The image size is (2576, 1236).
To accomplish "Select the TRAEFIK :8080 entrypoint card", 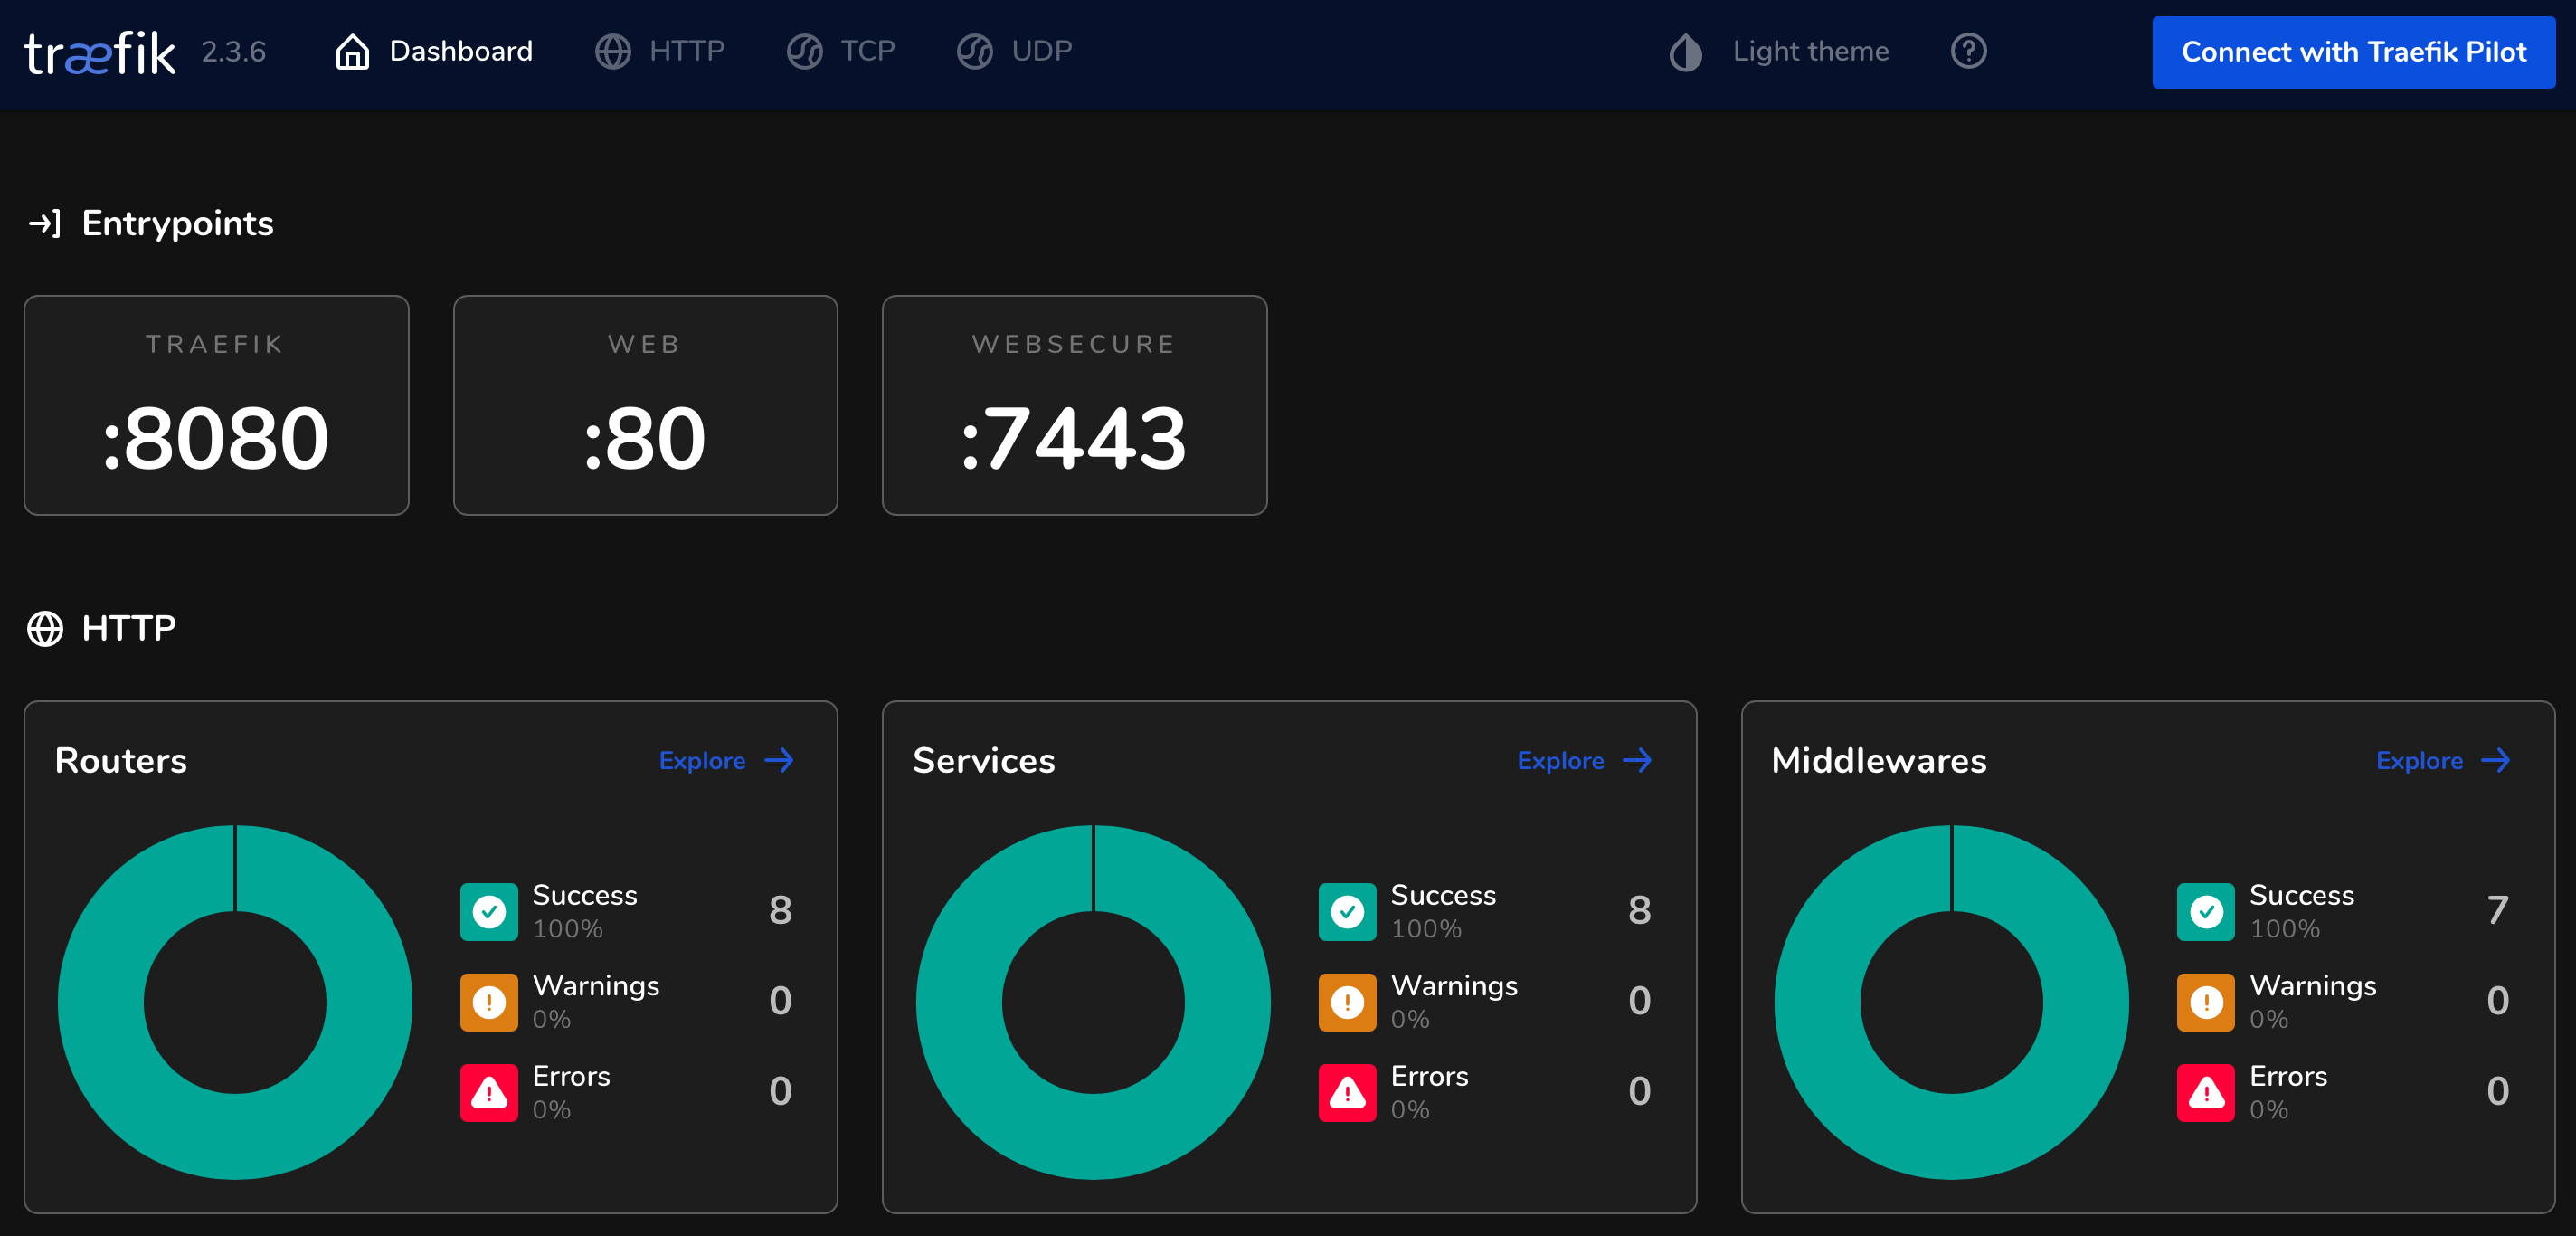I will click(x=216, y=405).
